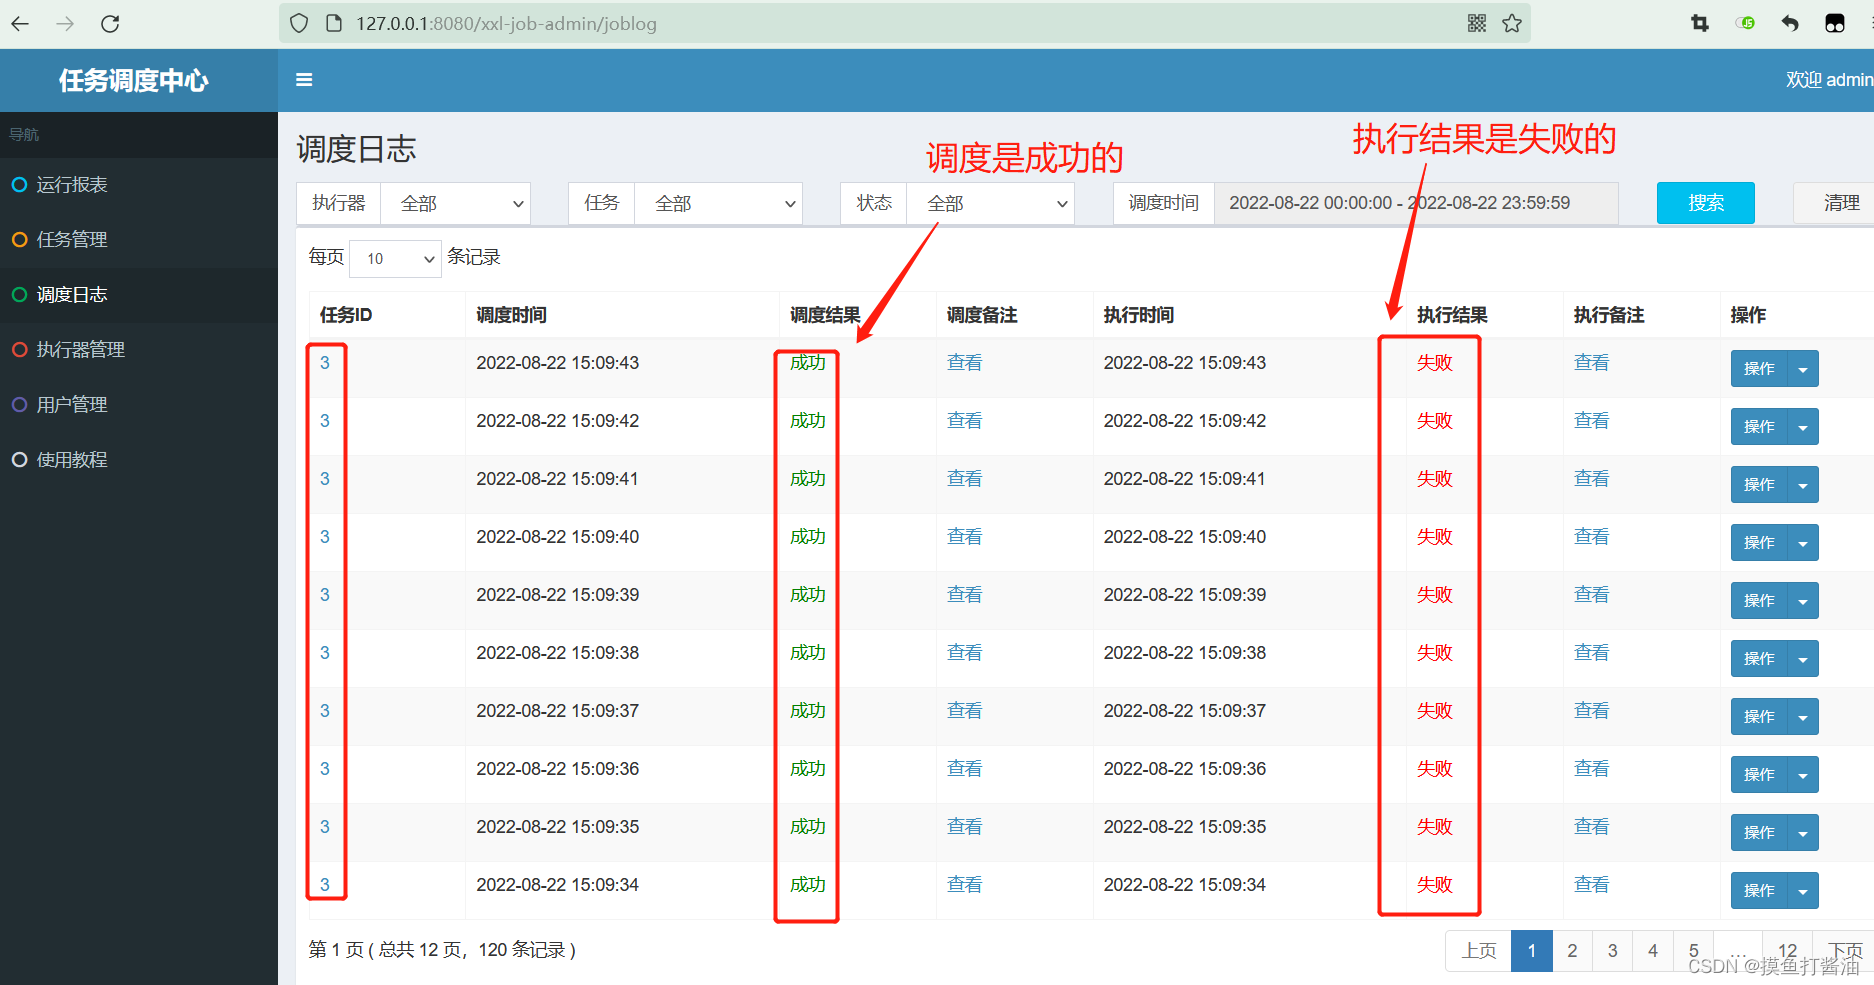The image size is (1874, 985).
Task: Go to page 2 of the log
Action: click(x=1572, y=951)
